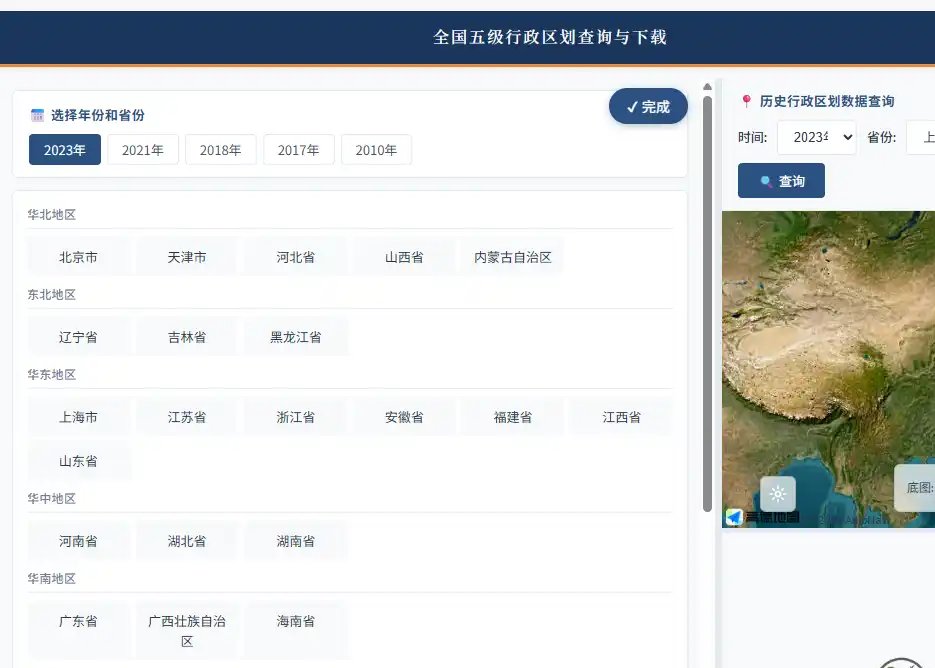Screen dimensions: 935x668
Task: Select the 2023年 year tab
Action: point(64,150)
